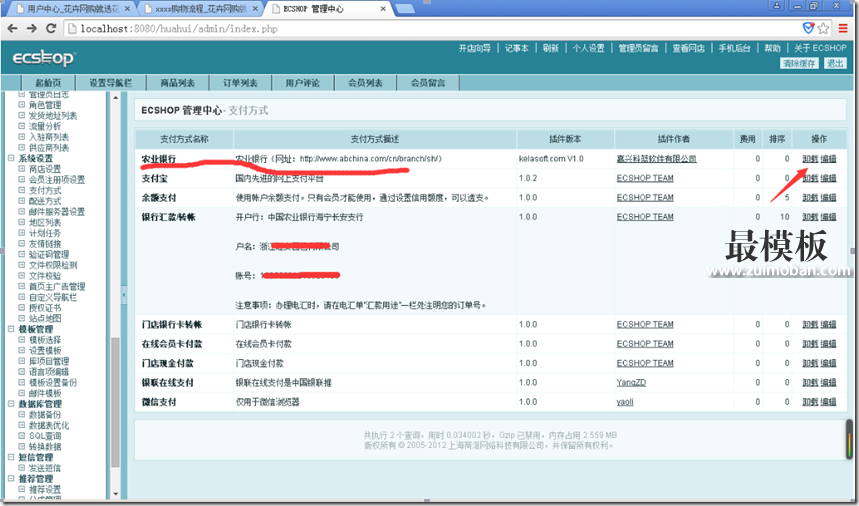Image resolution: width=859 pixels, height=506 pixels.
Task: Open the new tab button
Action: 404,9
